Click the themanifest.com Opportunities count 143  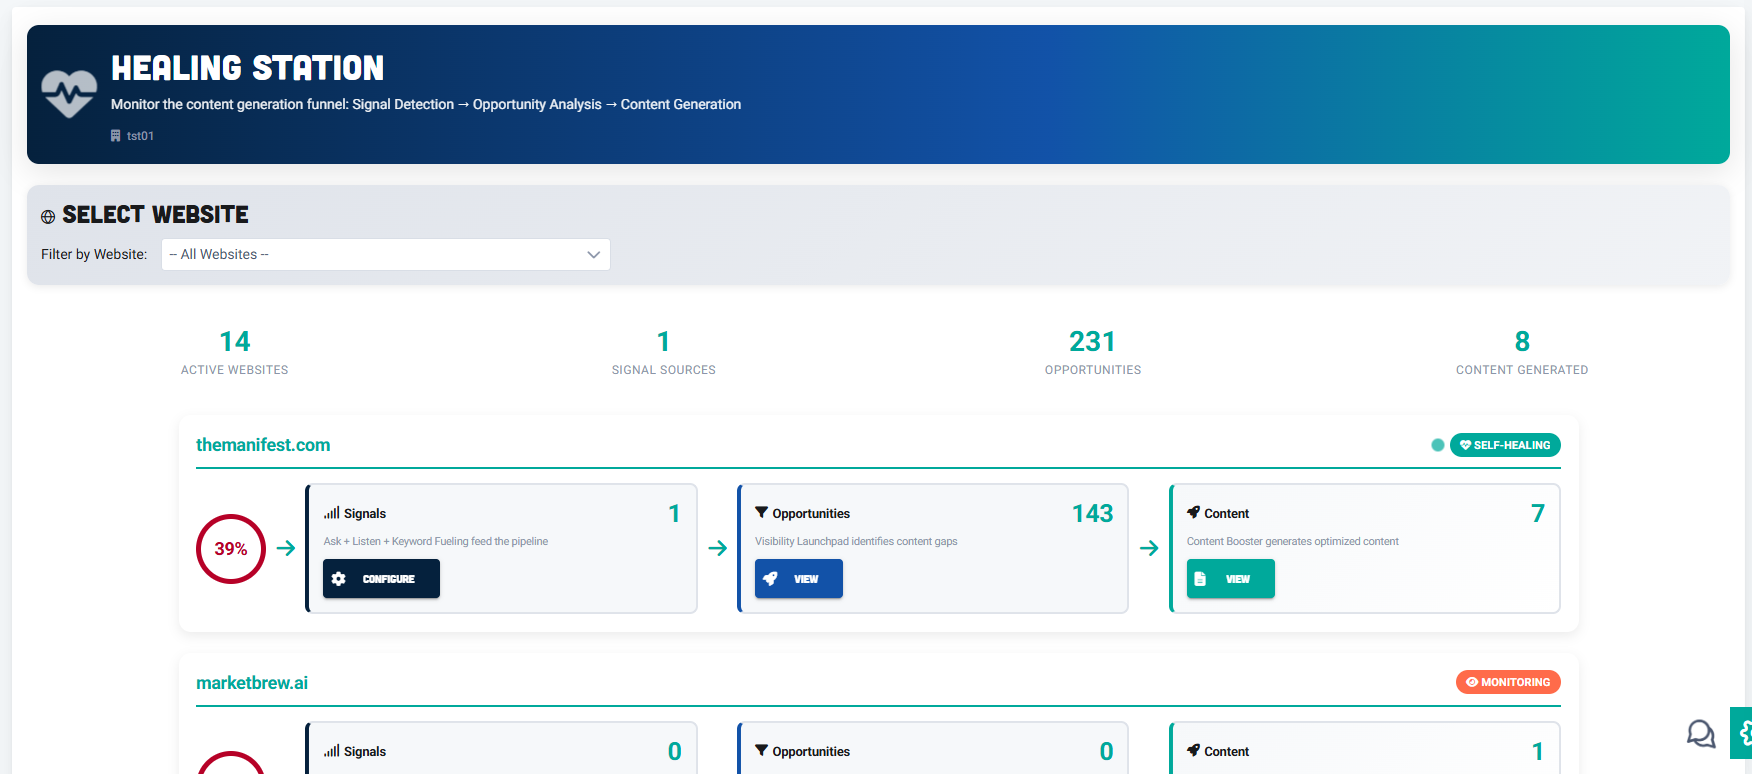[x=1093, y=513]
